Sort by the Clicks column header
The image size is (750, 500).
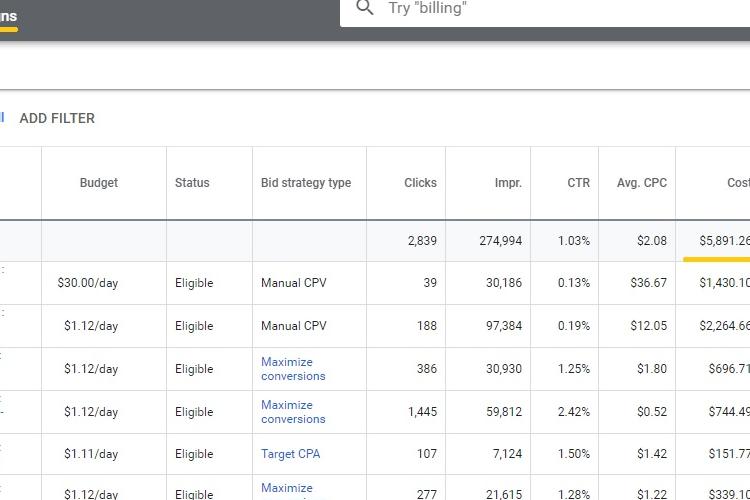pos(420,183)
